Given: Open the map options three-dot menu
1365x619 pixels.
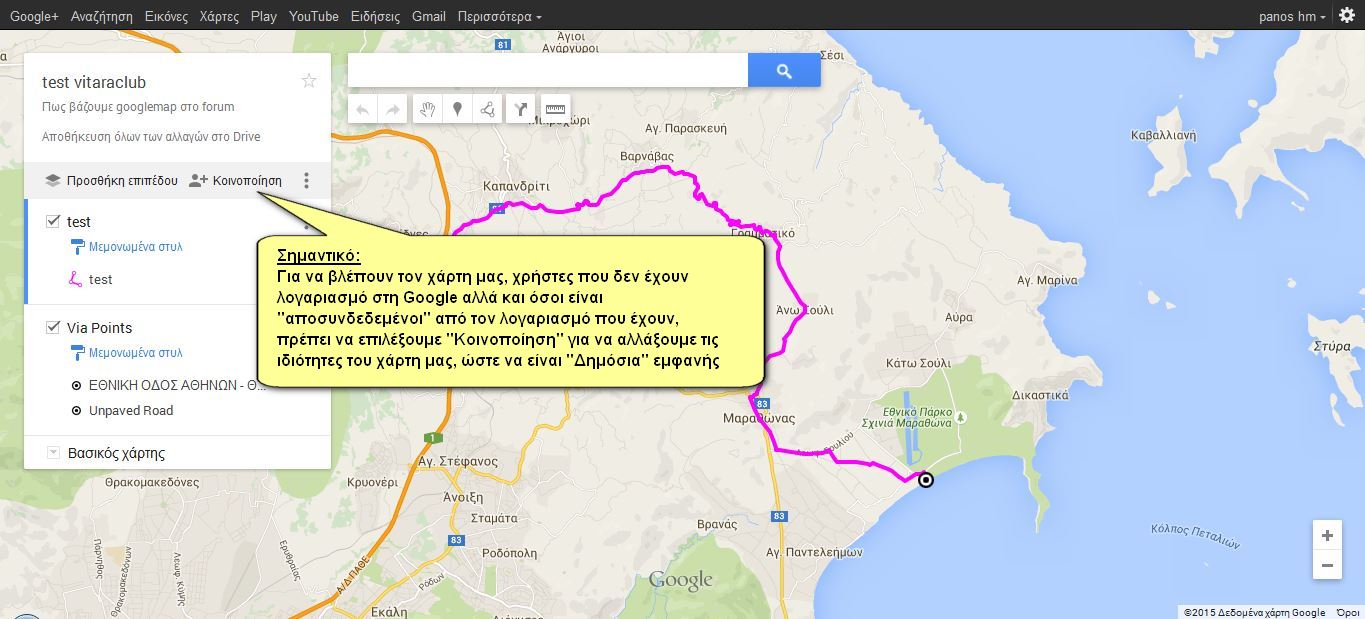Looking at the screenshot, I should (x=307, y=181).
